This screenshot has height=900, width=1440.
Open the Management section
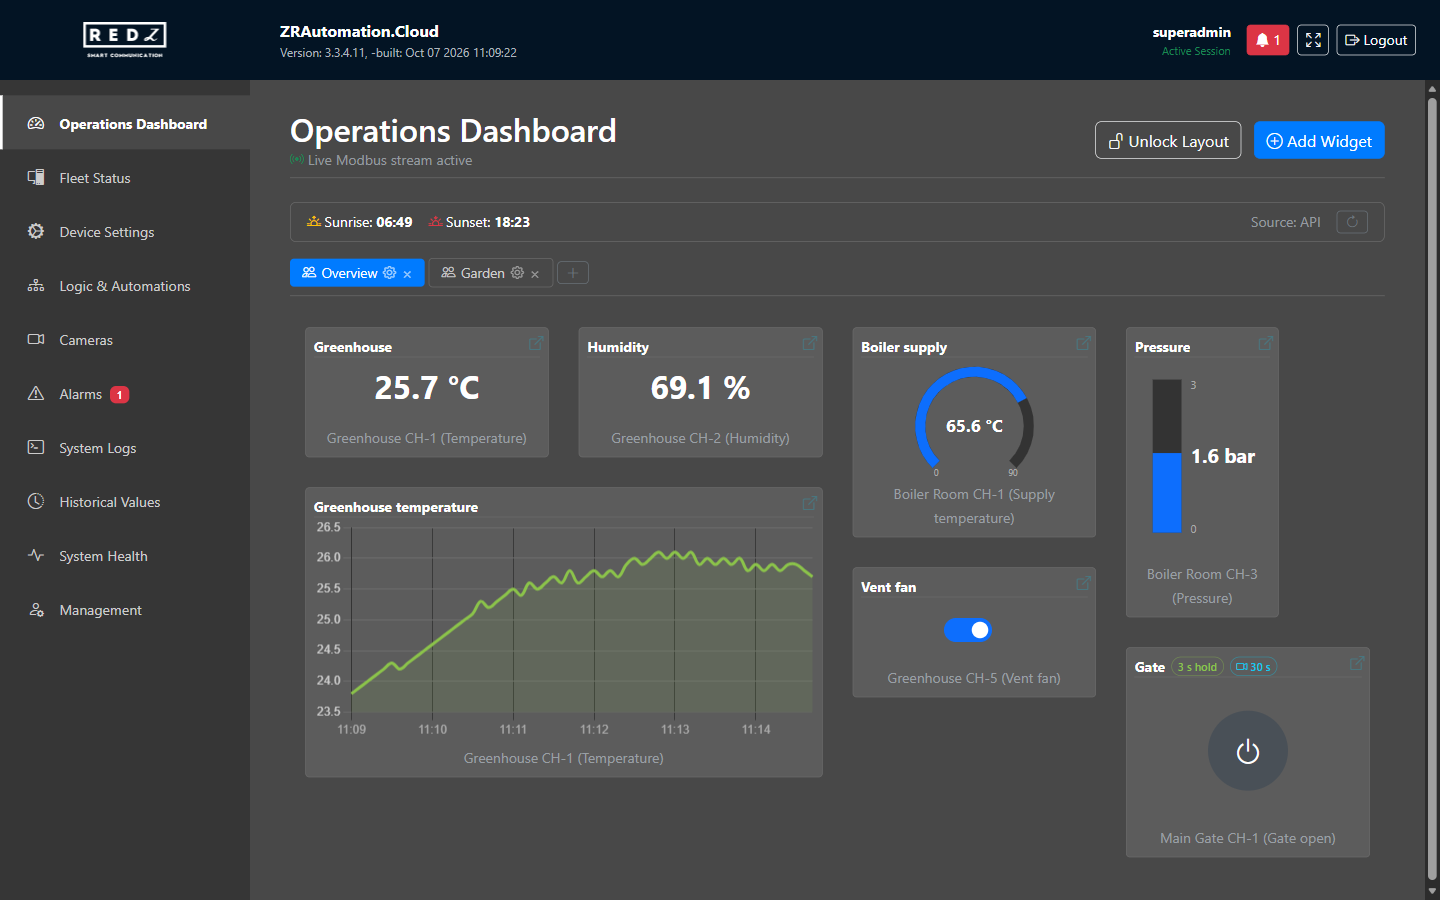point(125,610)
